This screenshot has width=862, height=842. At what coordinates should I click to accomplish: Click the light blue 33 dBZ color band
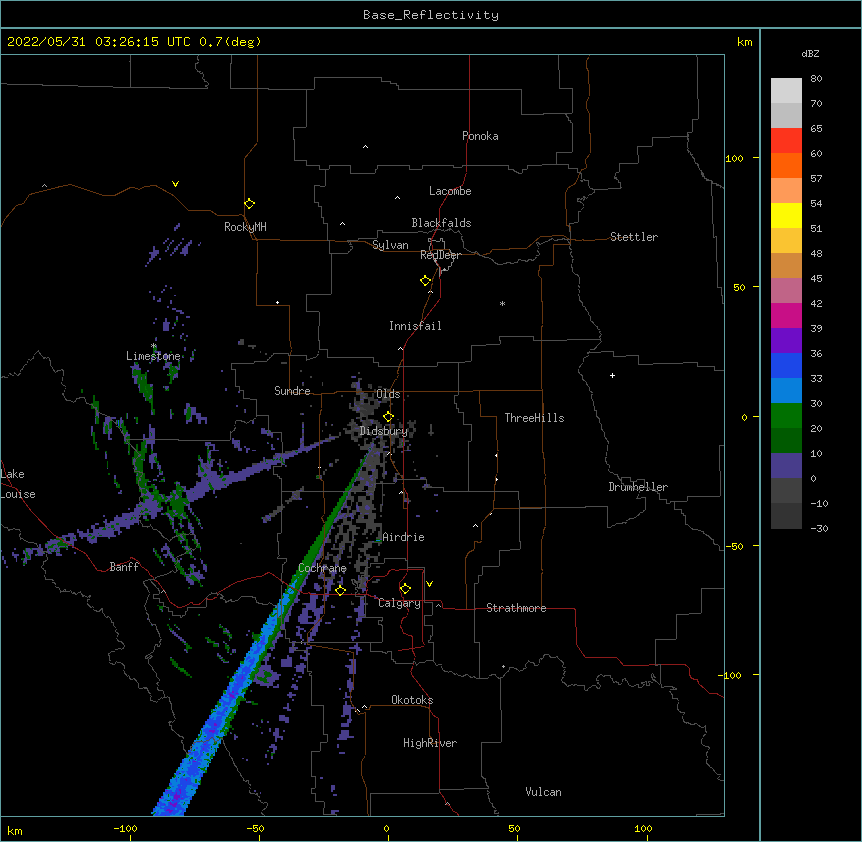coord(786,390)
